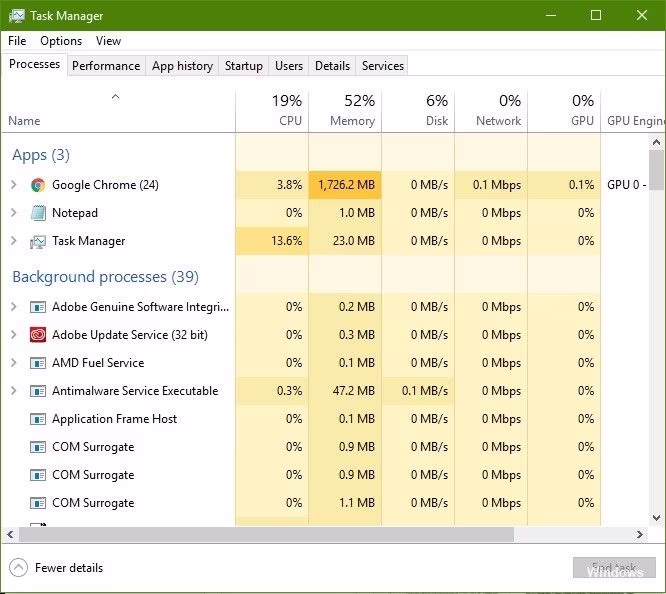Click the Task Manager process icon

click(38, 241)
